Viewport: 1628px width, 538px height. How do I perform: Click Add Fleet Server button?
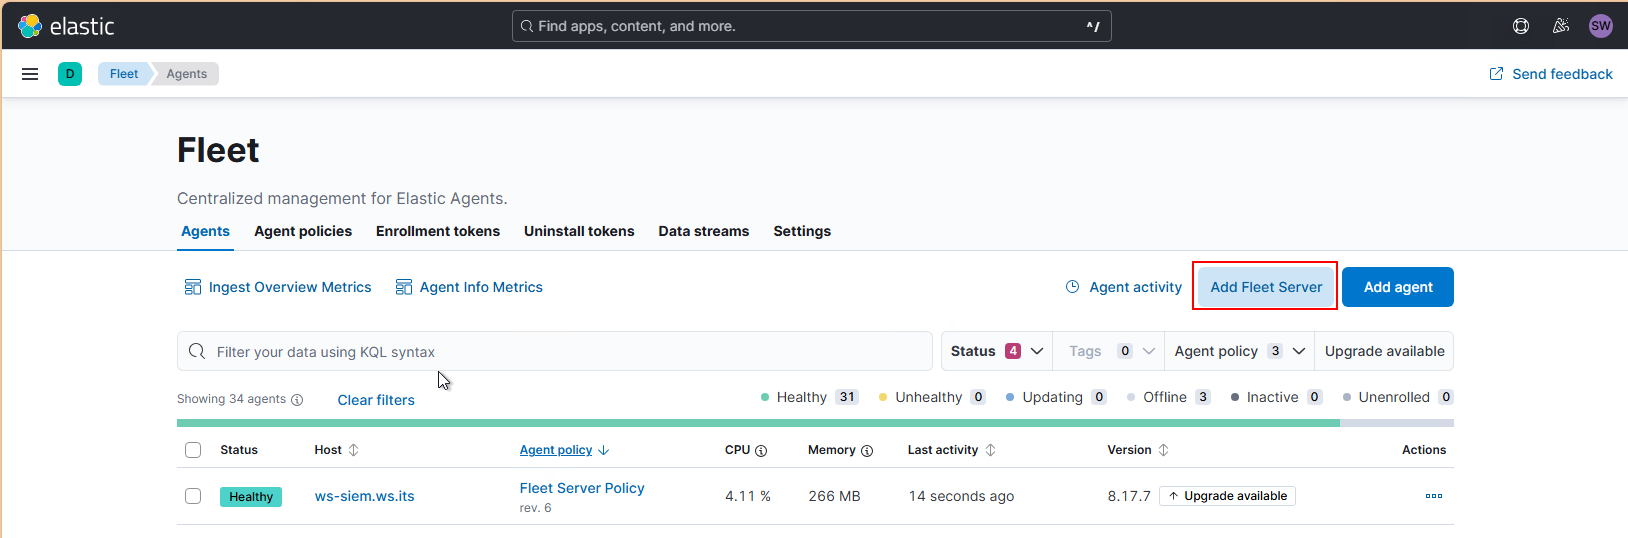(x=1266, y=287)
